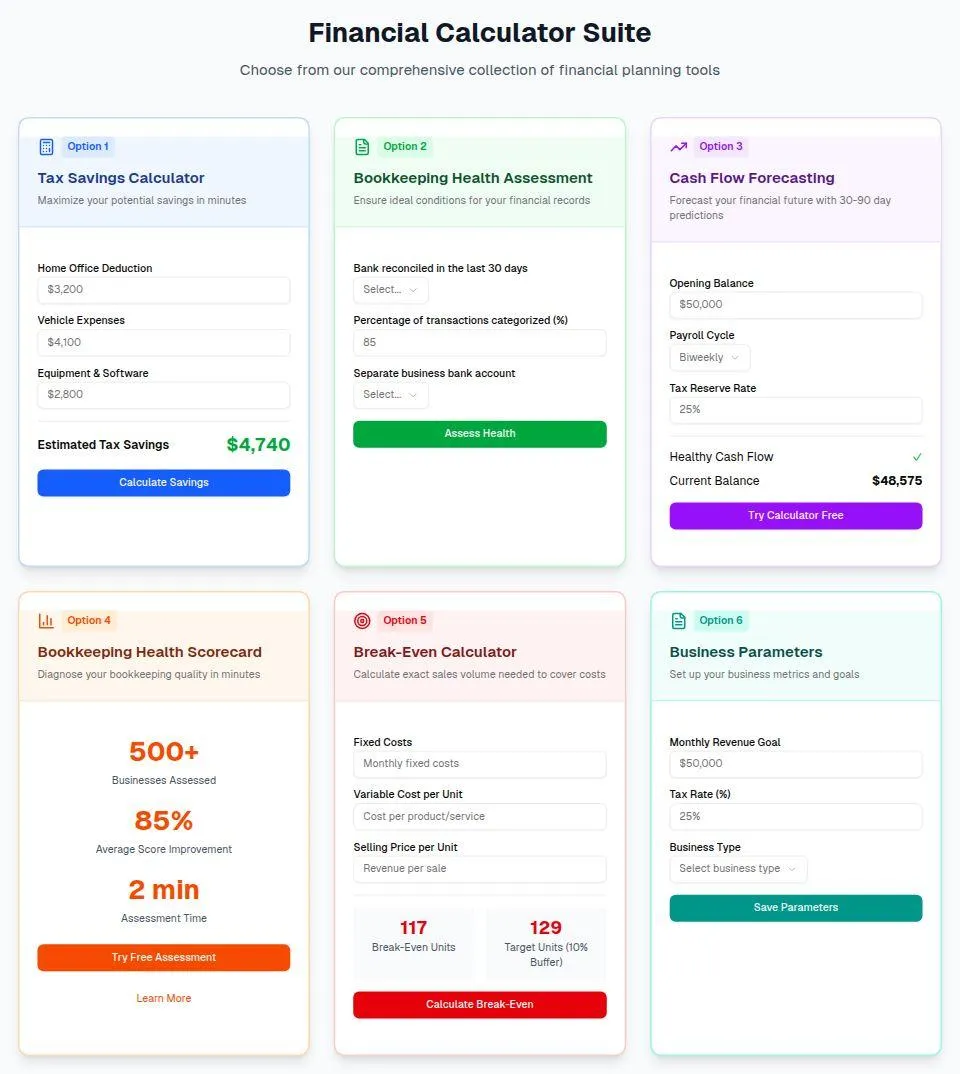Open the Payroll Cycle Biweekly dropdown
960x1074 pixels.
click(709, 358)
